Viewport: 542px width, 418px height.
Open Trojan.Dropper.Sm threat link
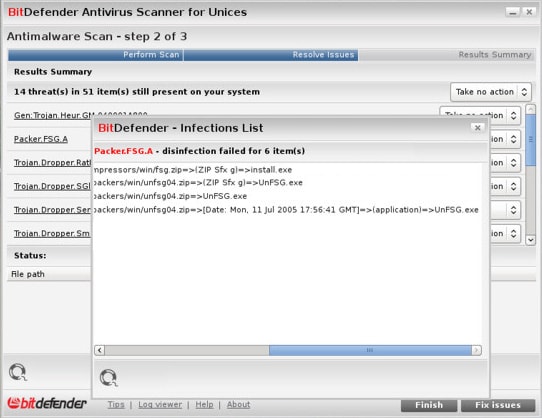(x=52, y=234)
